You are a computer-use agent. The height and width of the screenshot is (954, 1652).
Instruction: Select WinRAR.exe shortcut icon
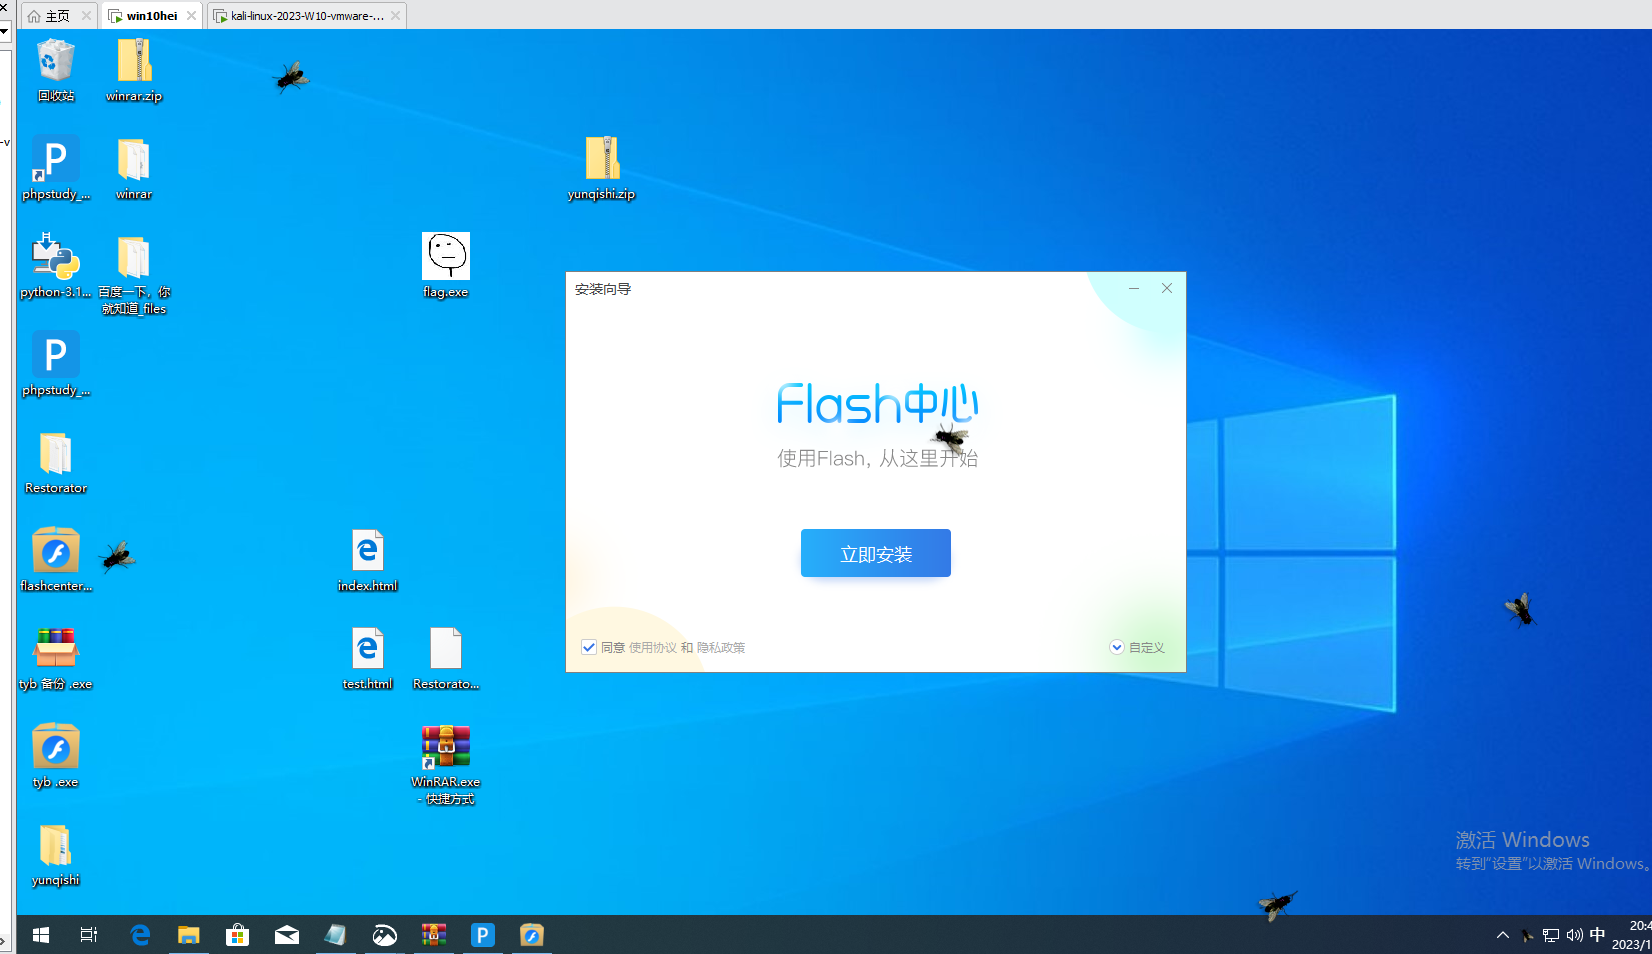point(446,764)
